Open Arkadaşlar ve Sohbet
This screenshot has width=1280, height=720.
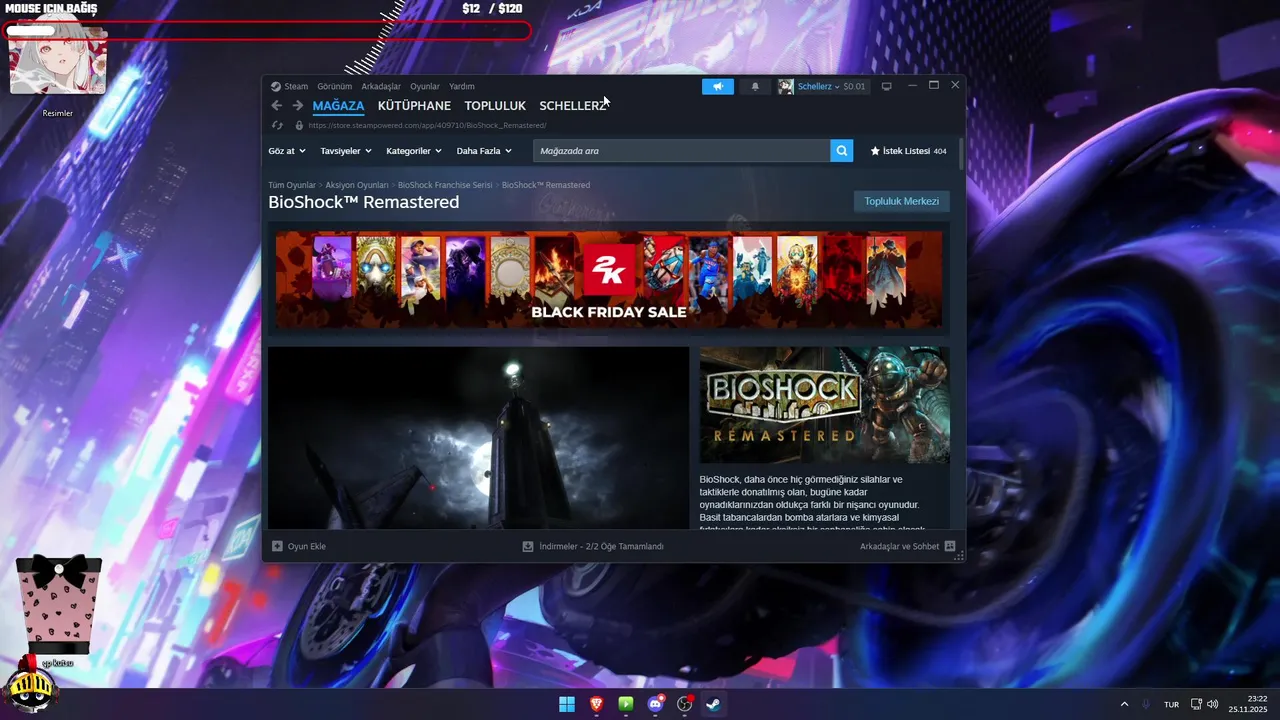tap(908, 546)
